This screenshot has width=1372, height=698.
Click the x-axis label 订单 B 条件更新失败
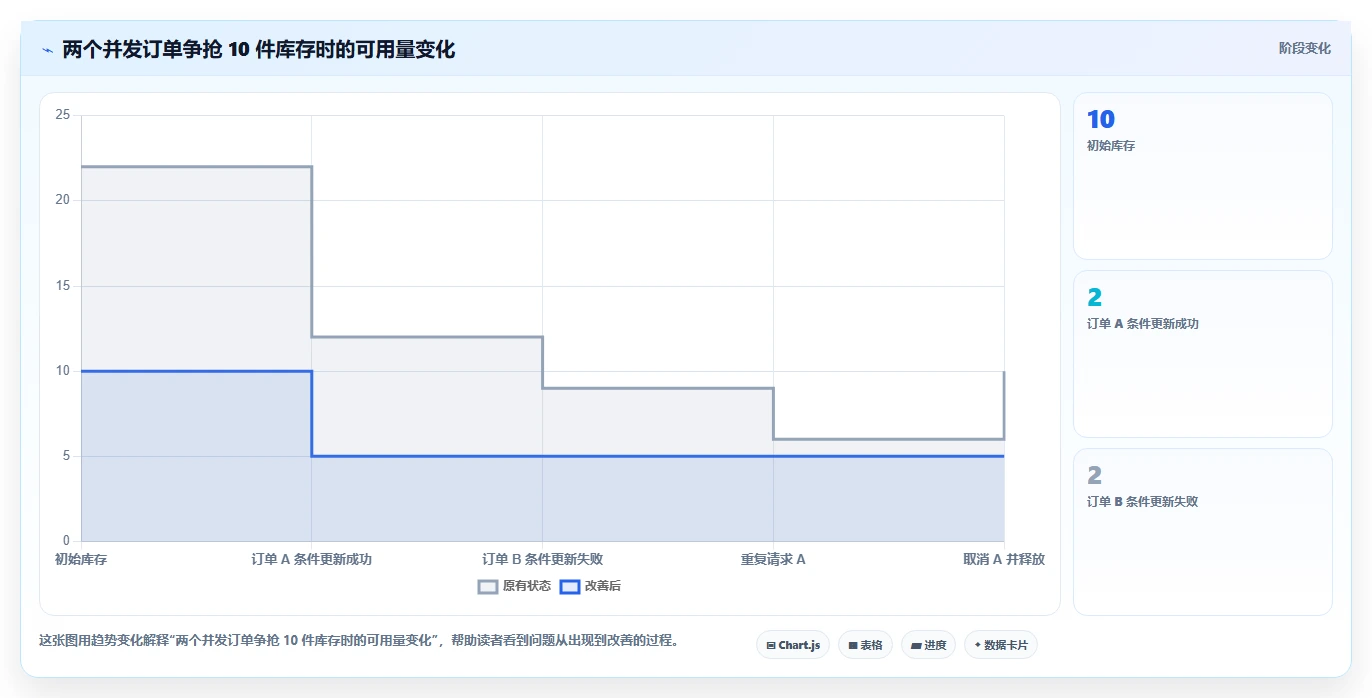coord(542,560)
